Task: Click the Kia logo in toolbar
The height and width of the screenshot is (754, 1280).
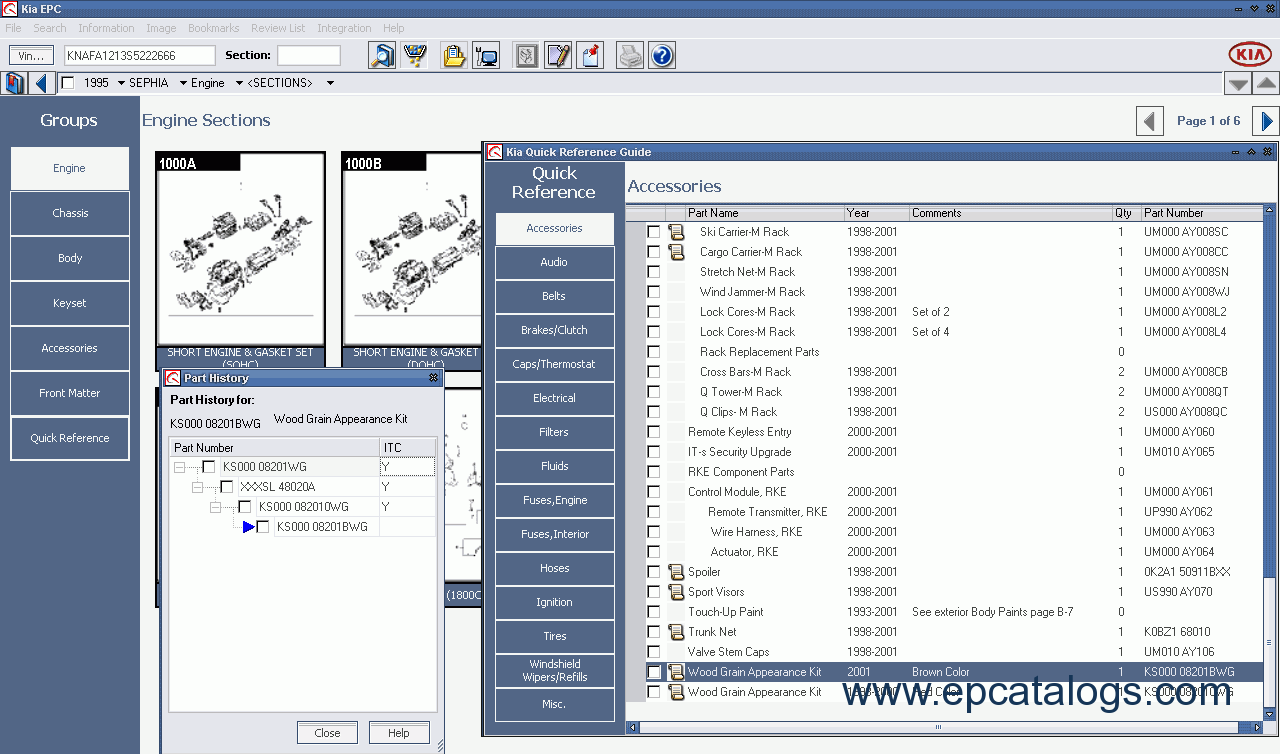Action: pos(1250,55)
